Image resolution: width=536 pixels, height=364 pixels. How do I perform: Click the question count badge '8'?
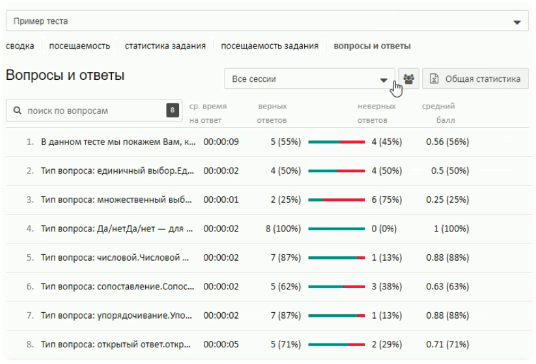click(x=173, y=110)
